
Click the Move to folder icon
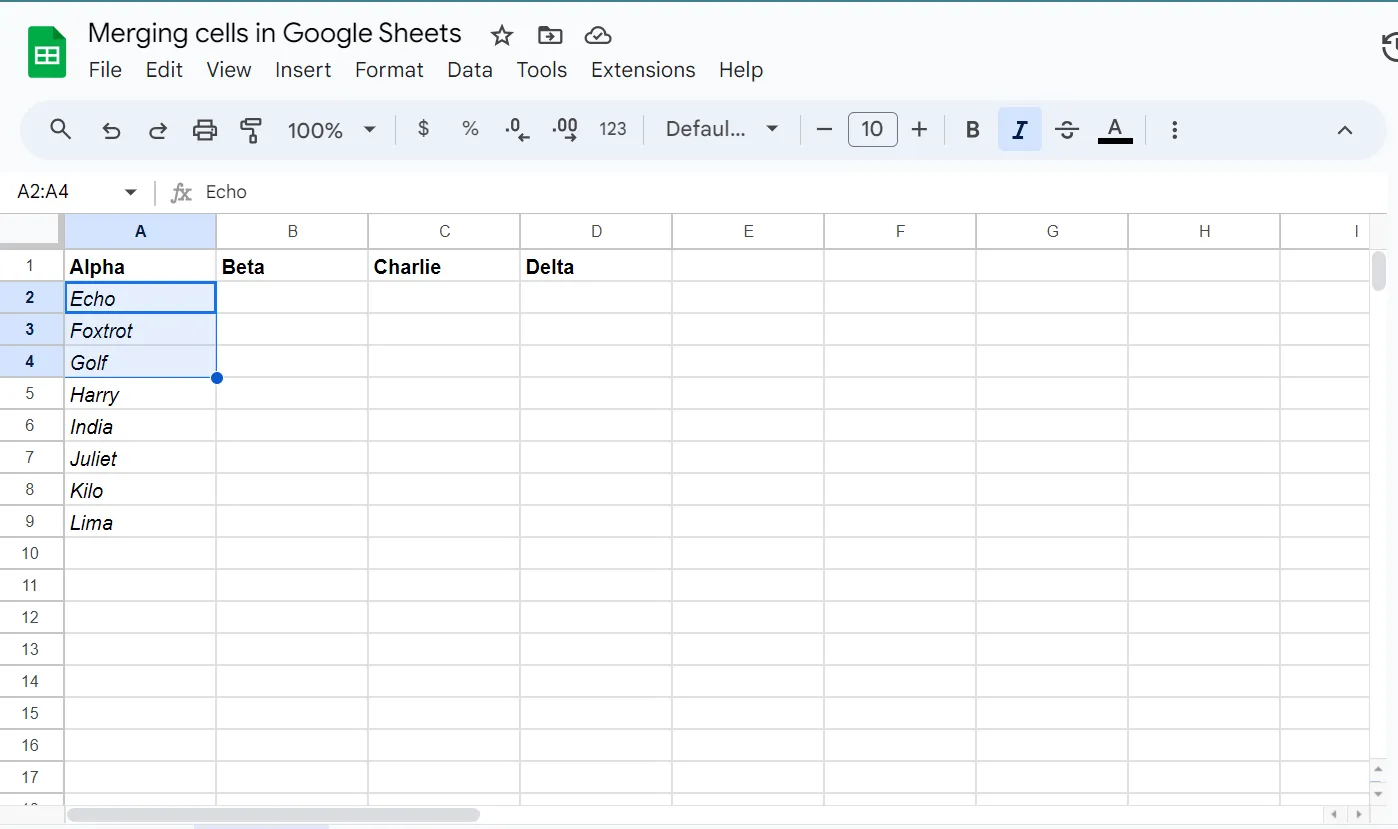[550, 36]
